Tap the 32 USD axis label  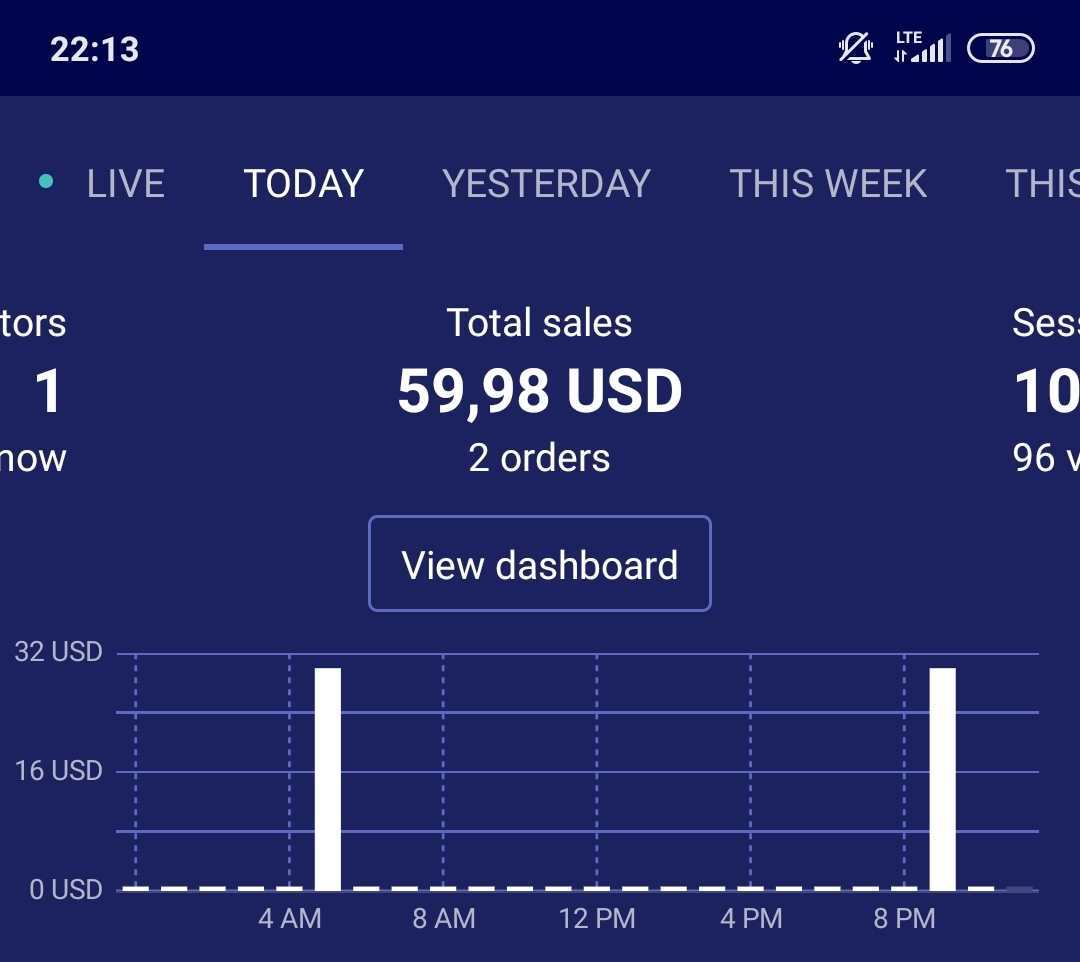[58, 652]
